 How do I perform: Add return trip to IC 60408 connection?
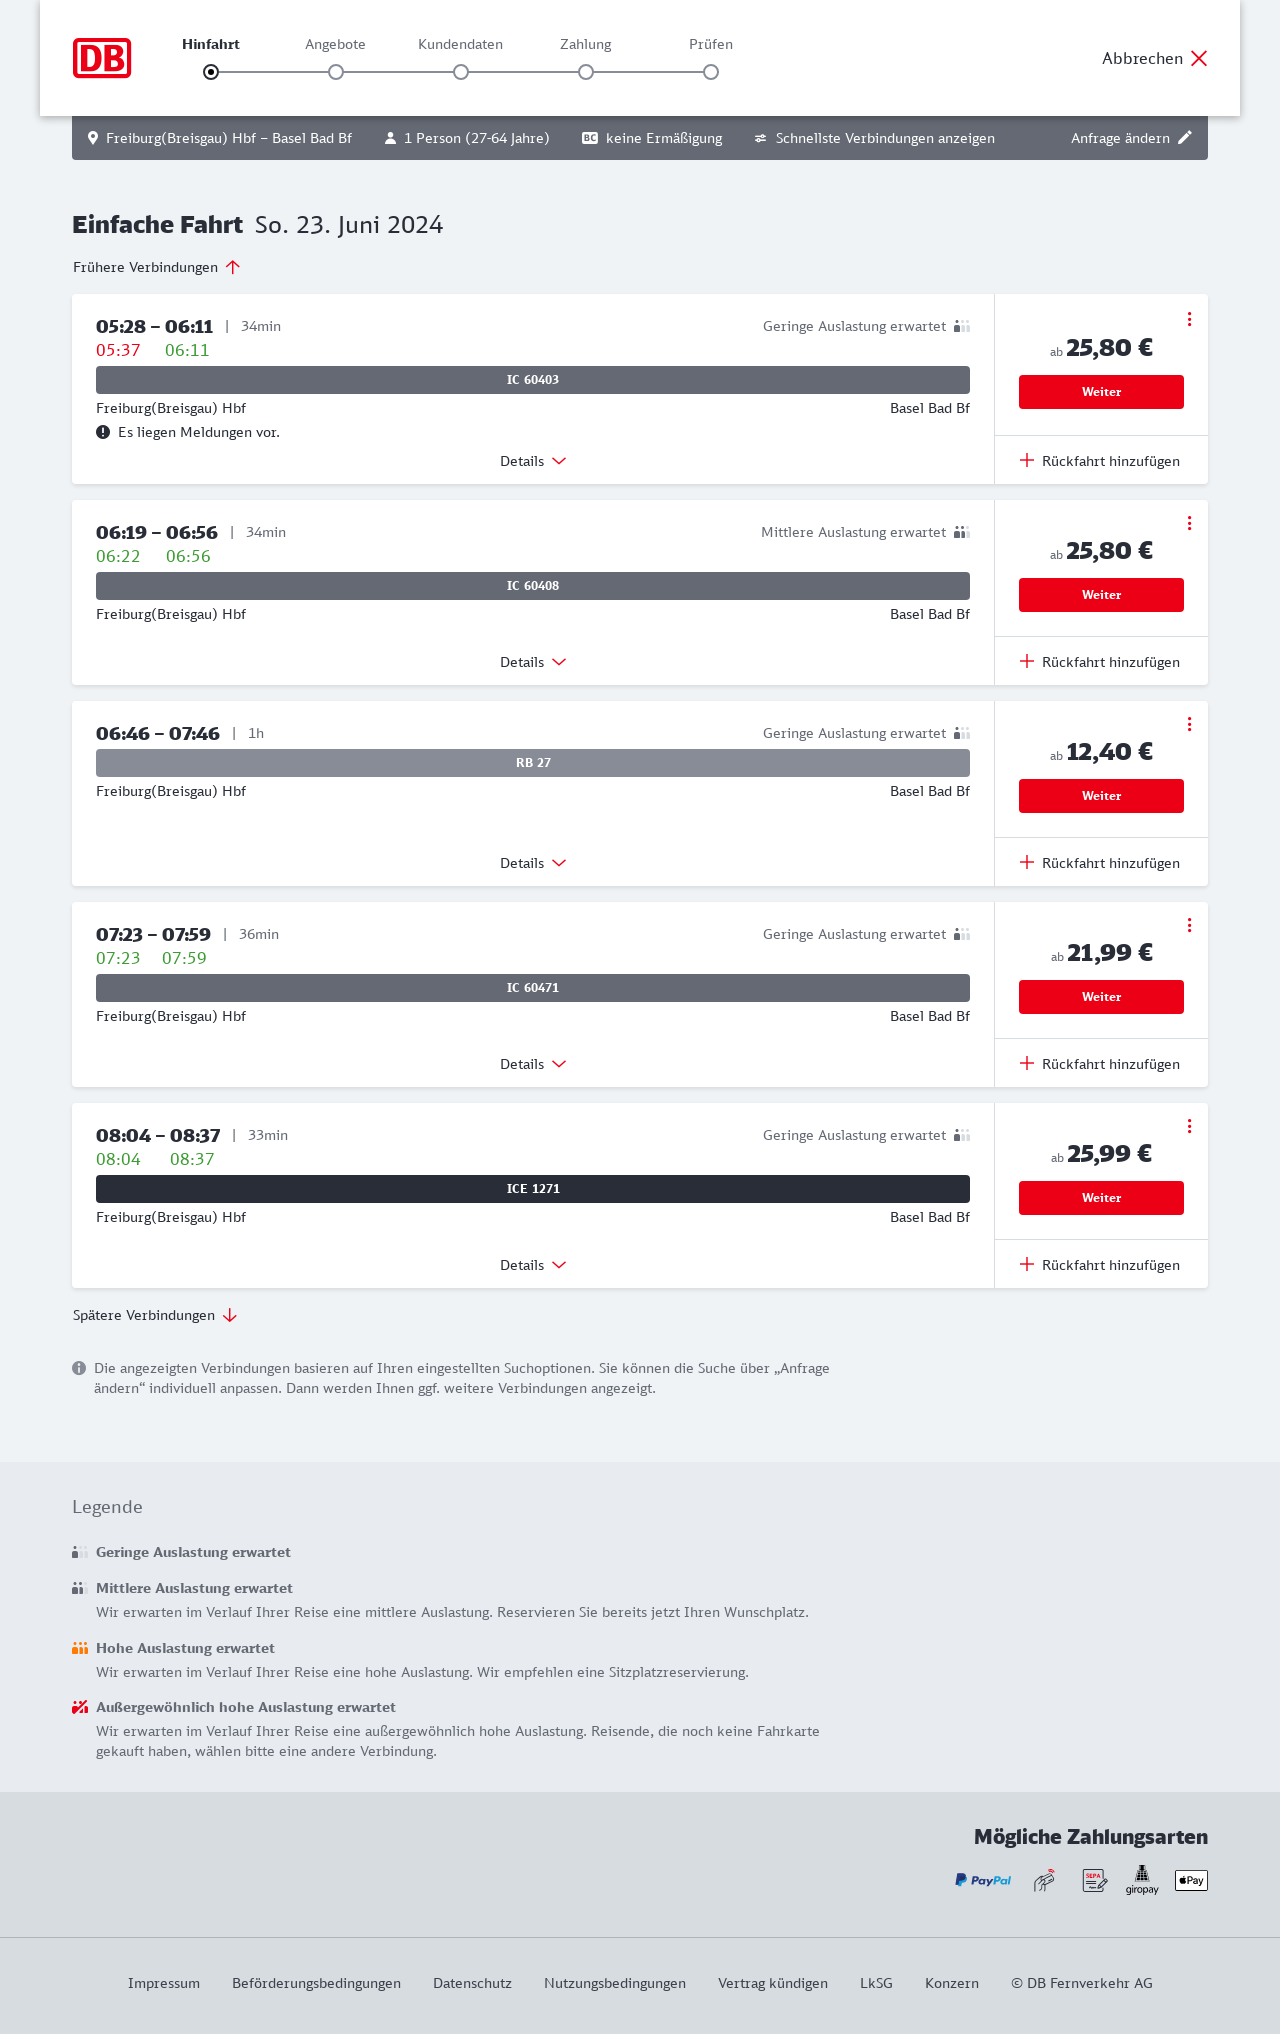[x=1100, y=662]
